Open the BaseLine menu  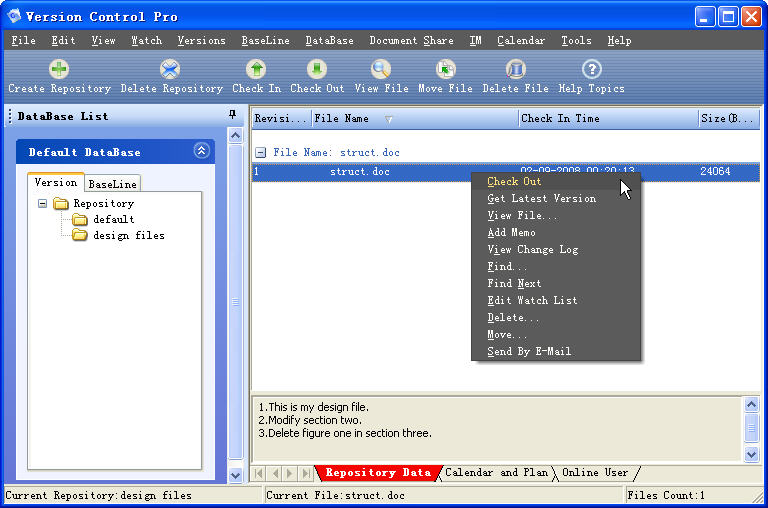pos(265,40)
